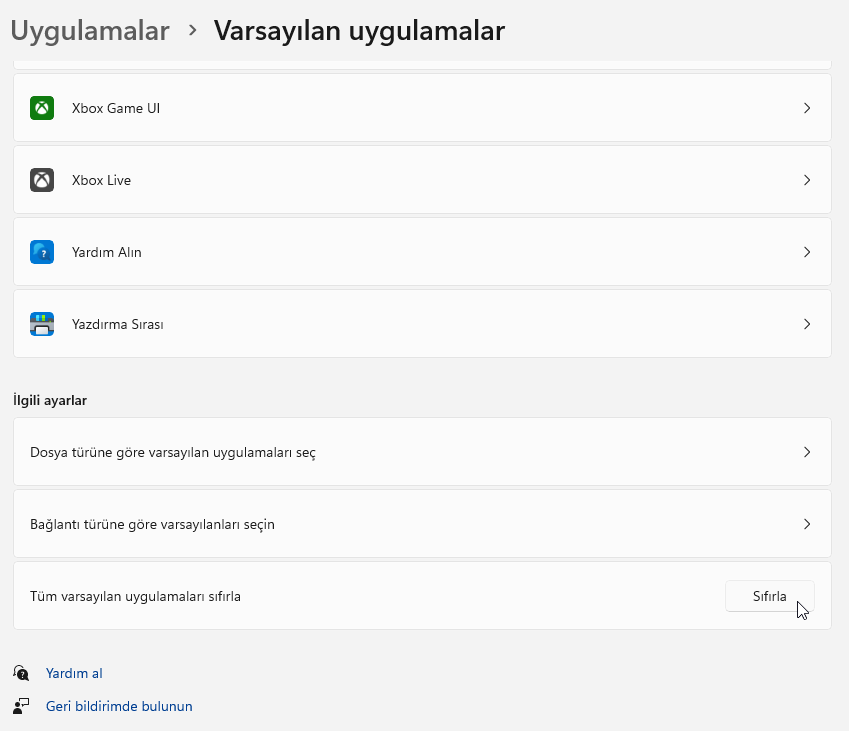The height and width of the screenshot is (731, 849).
Task: Open Yardım Alın default settings chevron
Action: click(x=807, y=251)
